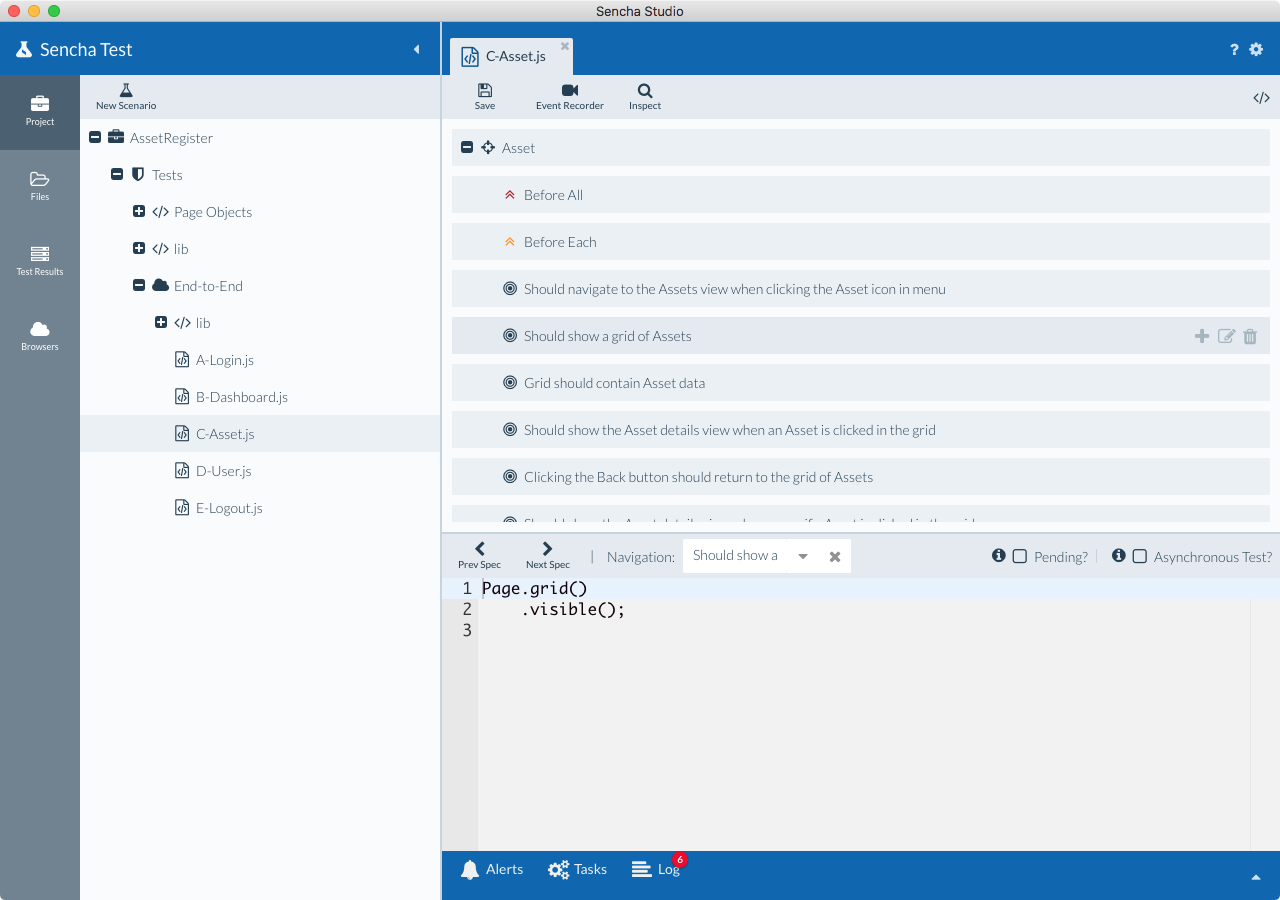
Task: Open D-User.js in the tree
Action: [223, 471]
